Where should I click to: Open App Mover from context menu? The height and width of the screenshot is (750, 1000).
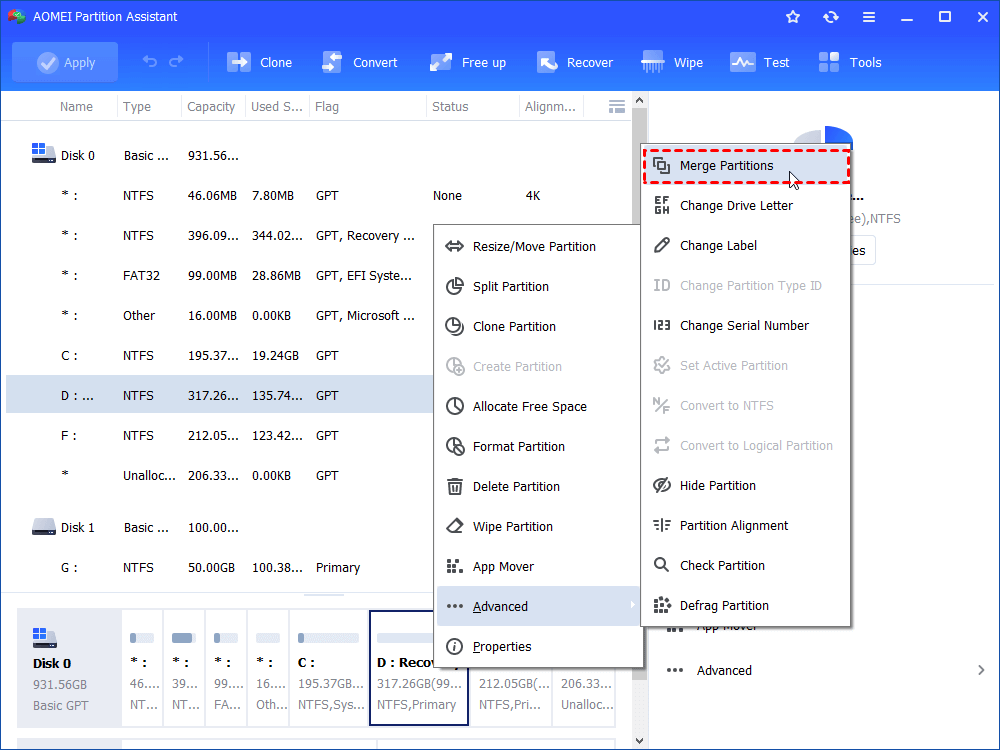coord(538,566)
